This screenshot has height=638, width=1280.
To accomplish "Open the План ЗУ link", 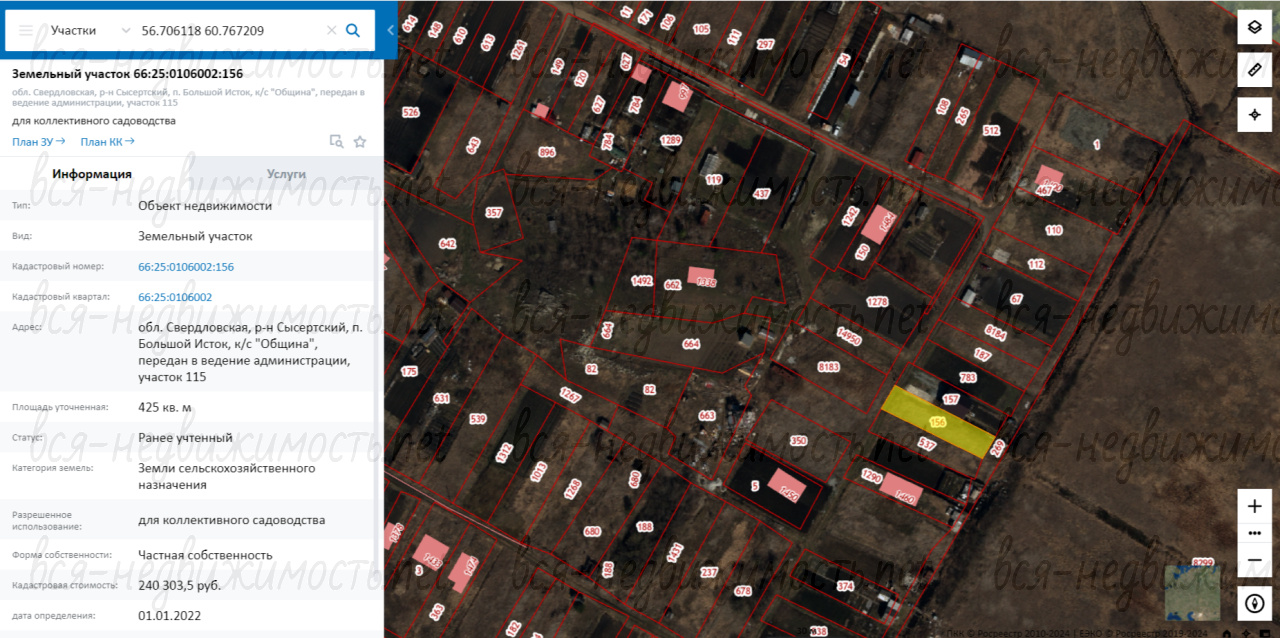I will click(38, 142).
